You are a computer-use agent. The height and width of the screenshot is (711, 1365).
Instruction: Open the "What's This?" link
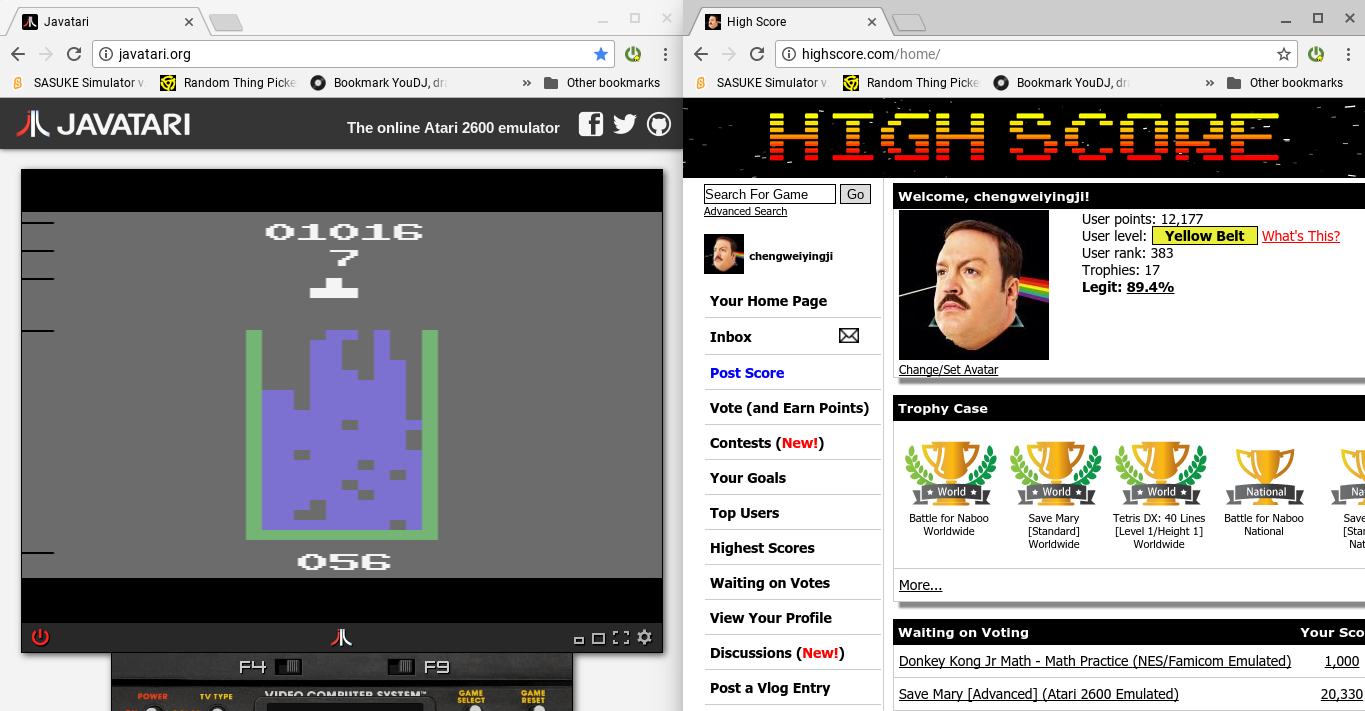pyautogui.click(x=1300, y=236)
